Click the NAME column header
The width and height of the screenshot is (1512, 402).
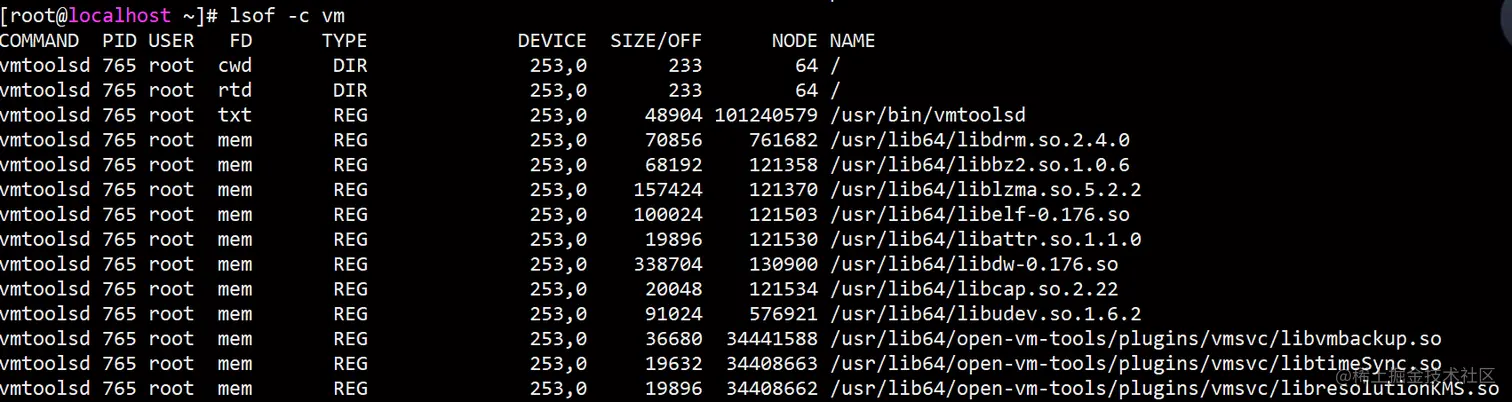pos(852,41)
